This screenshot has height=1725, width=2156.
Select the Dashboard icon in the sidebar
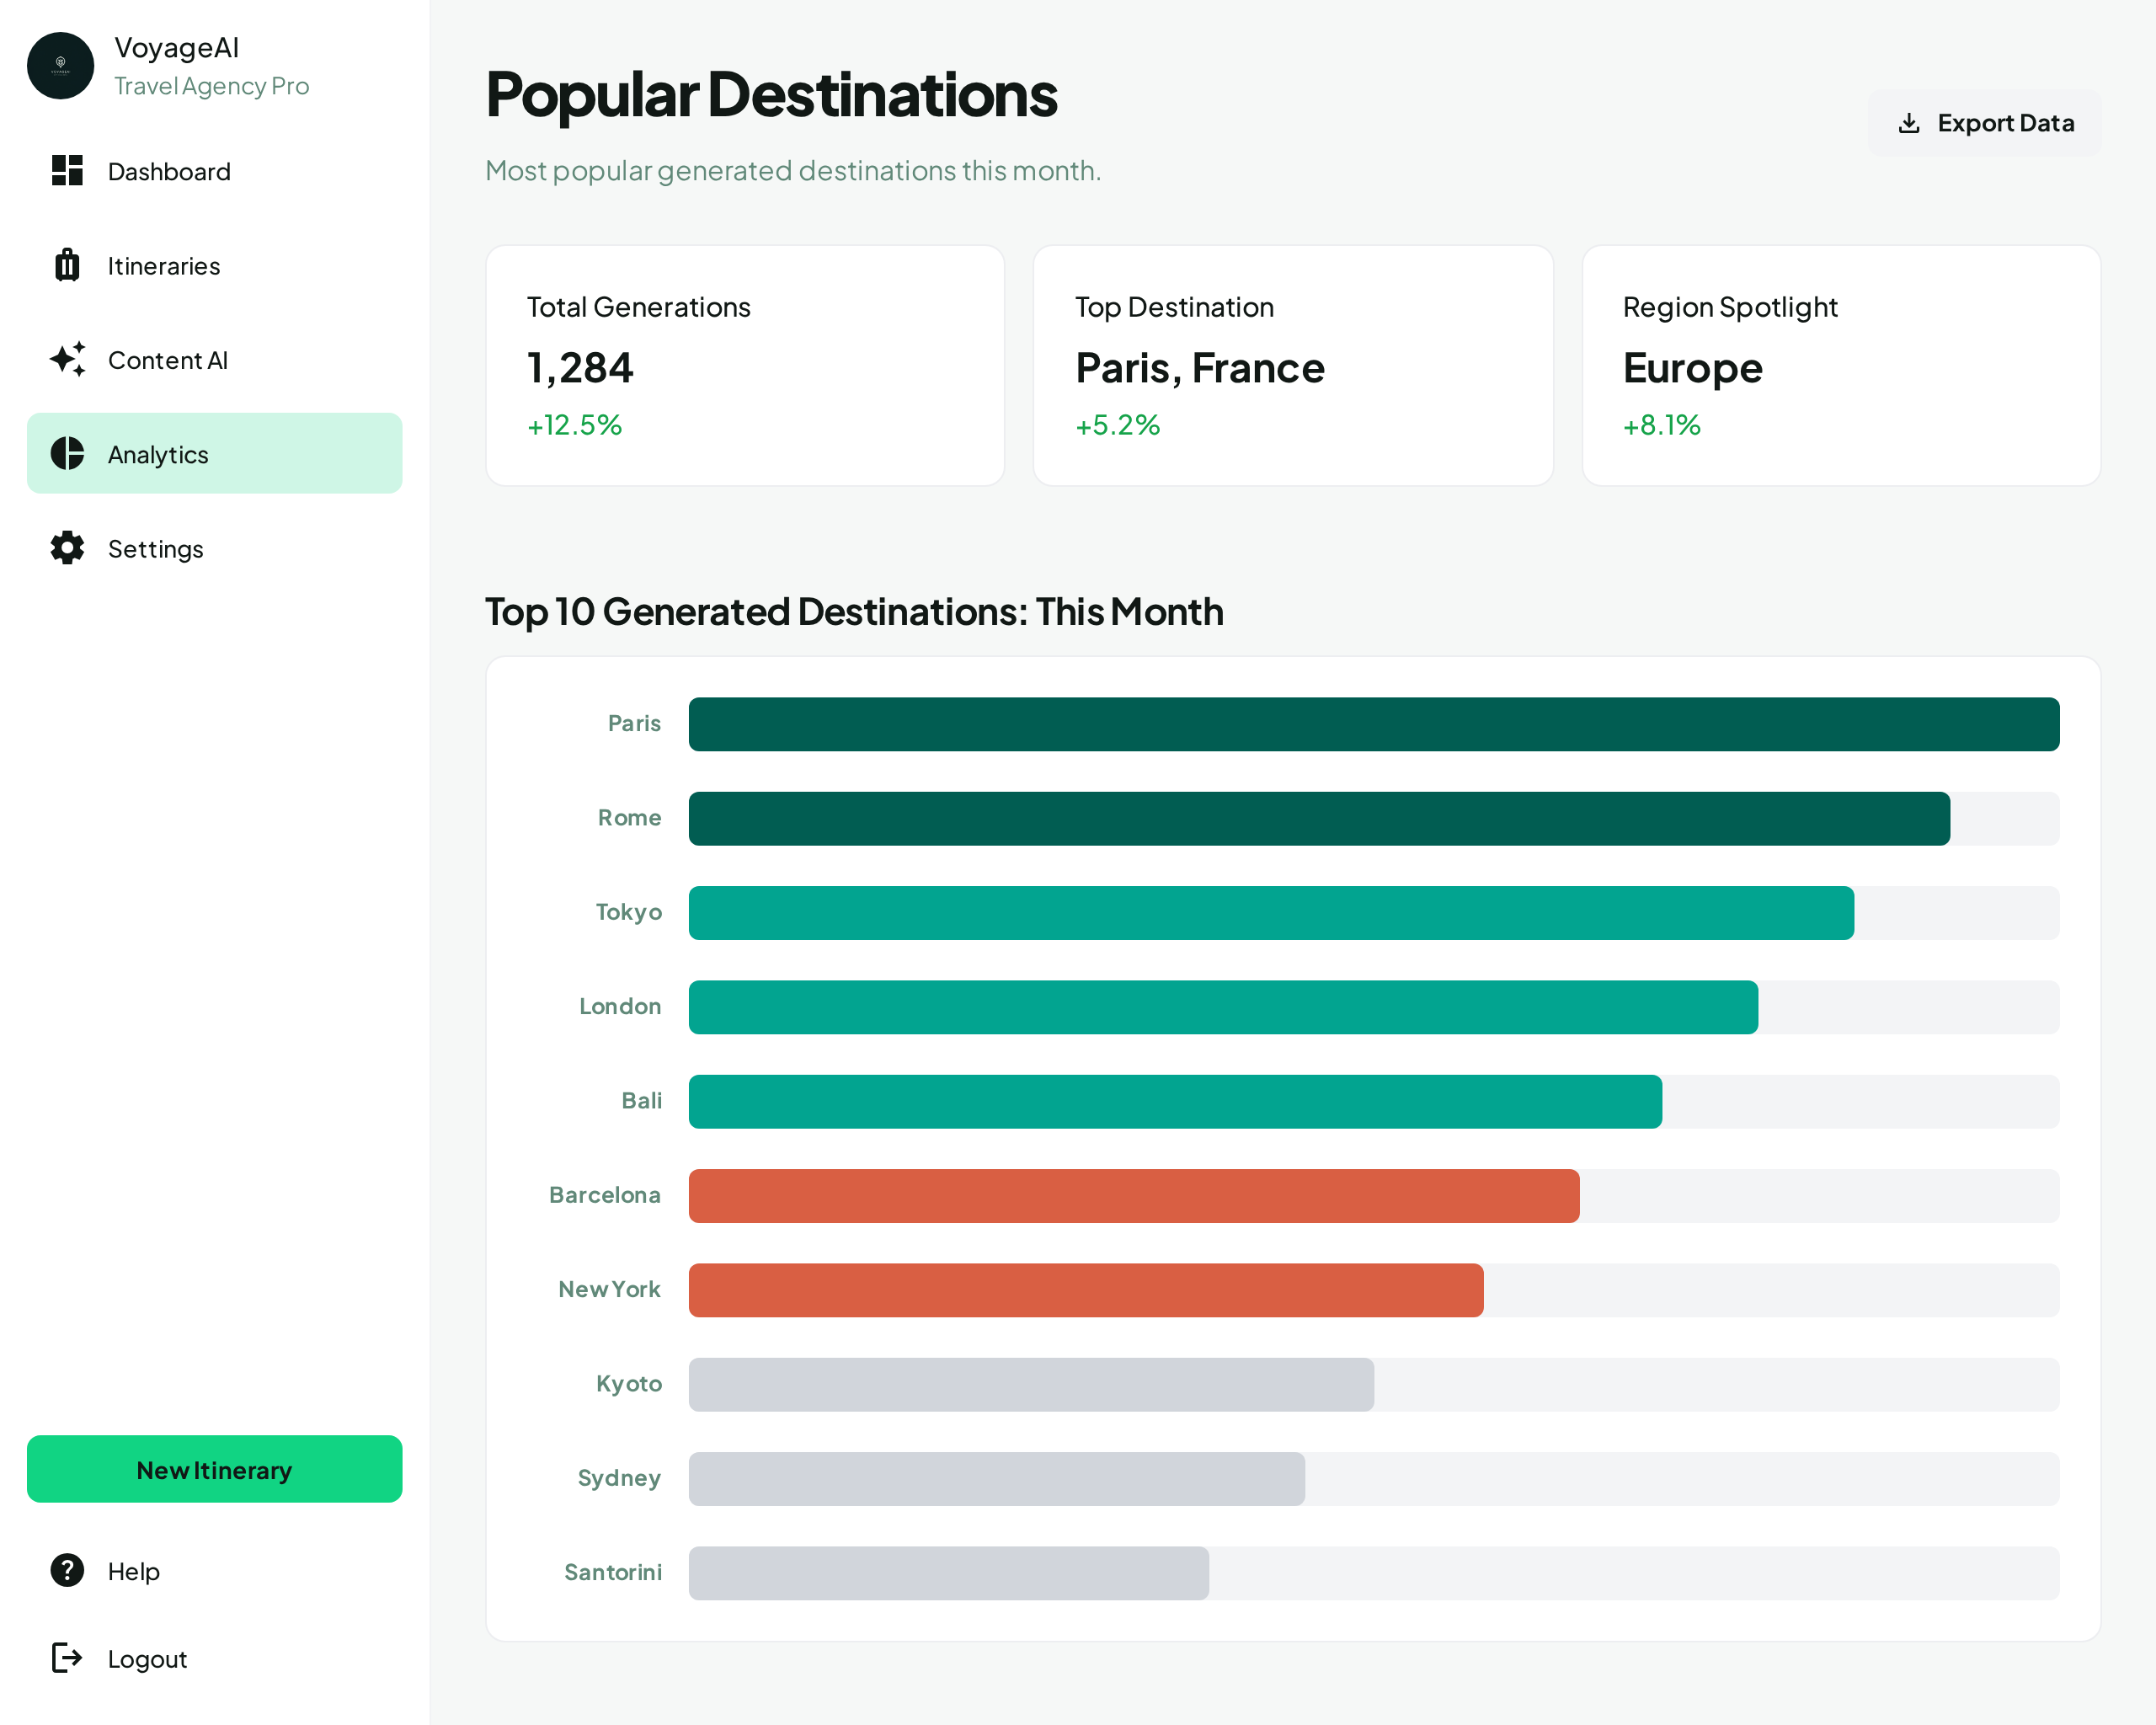pos(66,171)
